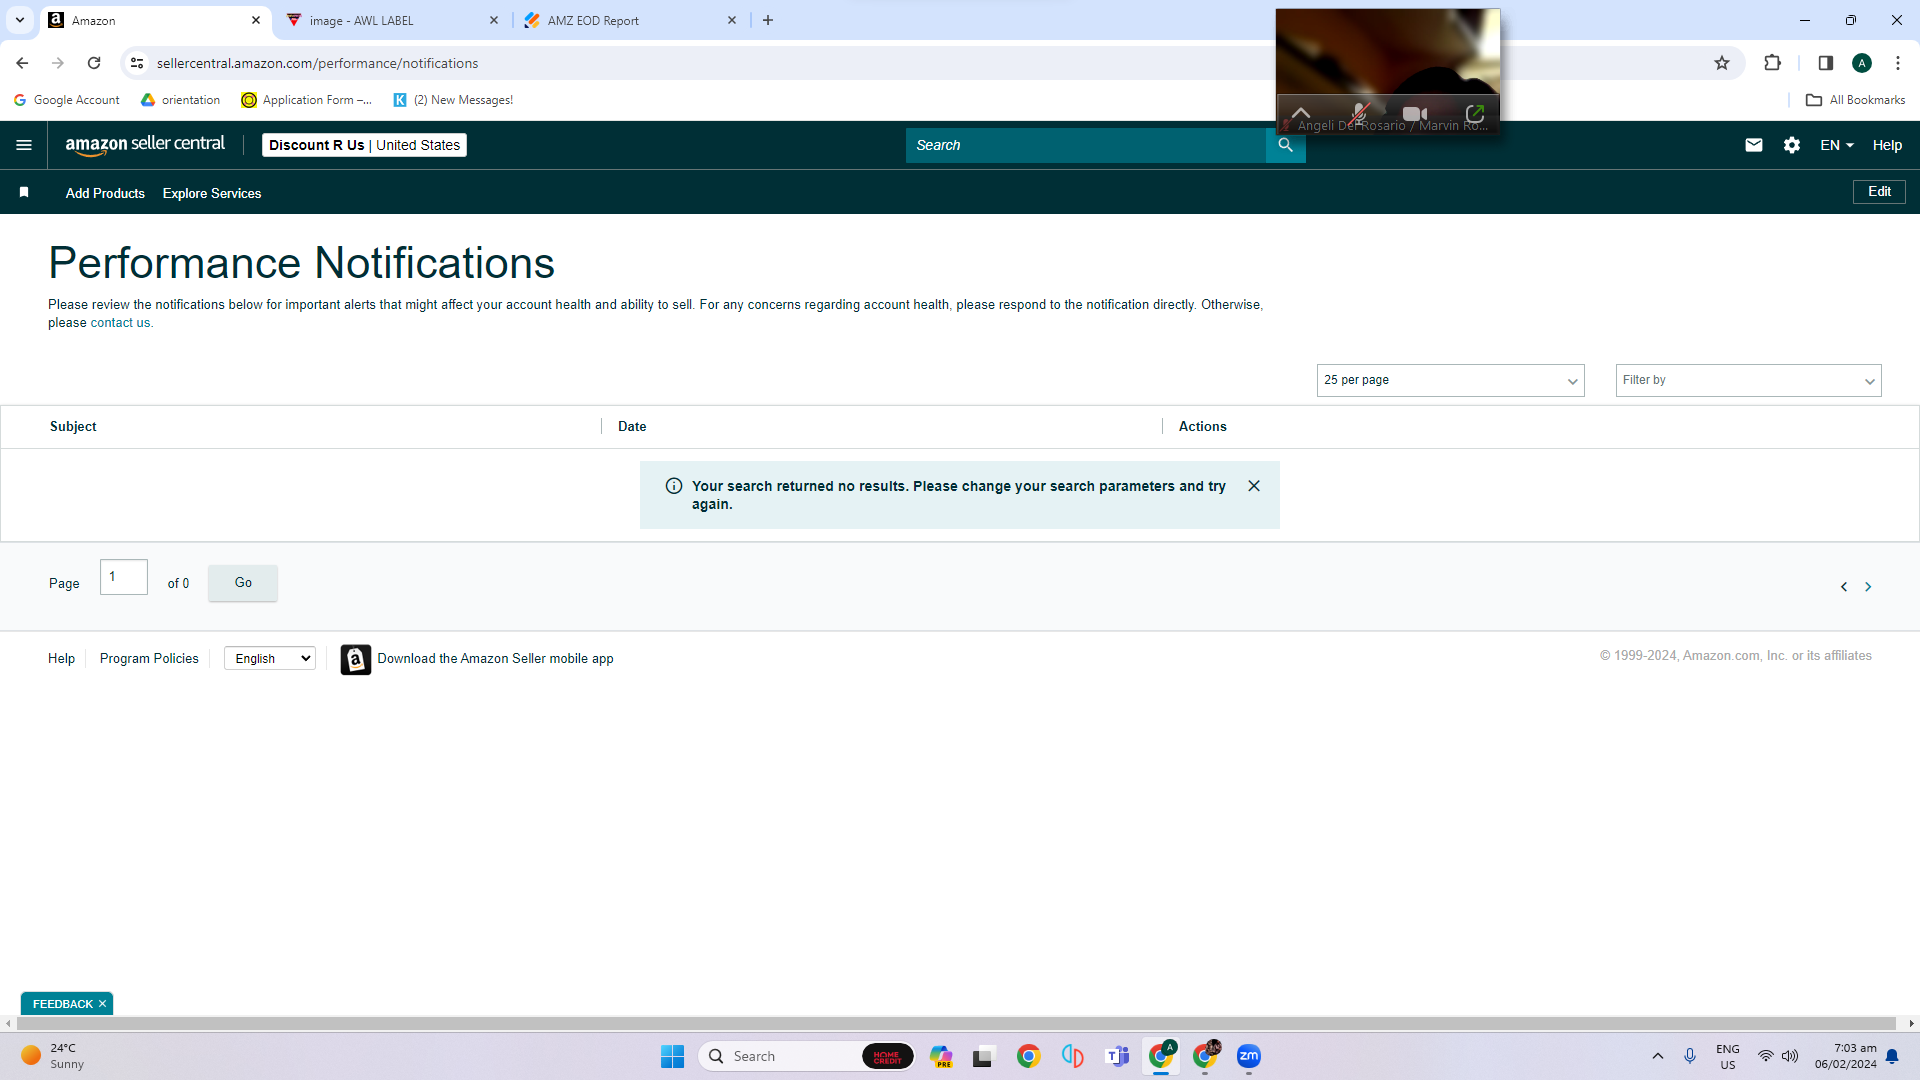
Task: Go back in browser history
Action: coord(22,63)
